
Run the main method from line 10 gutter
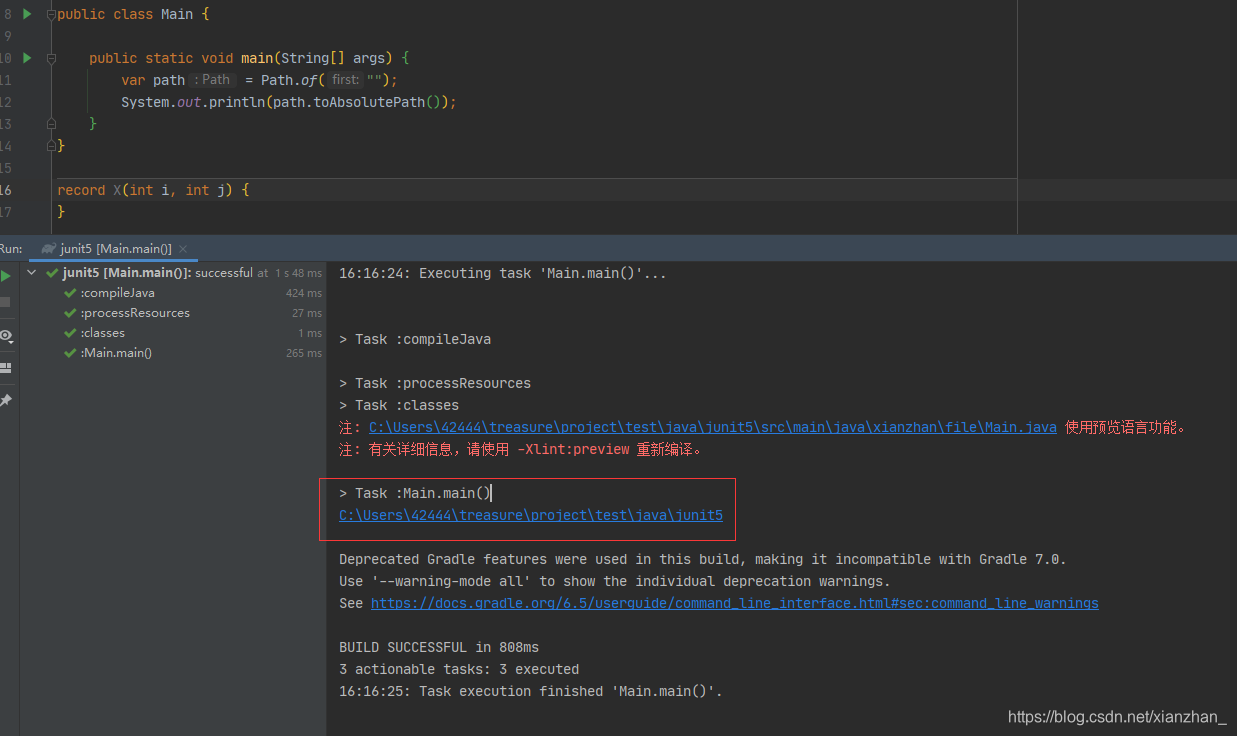tap(26, 58)
